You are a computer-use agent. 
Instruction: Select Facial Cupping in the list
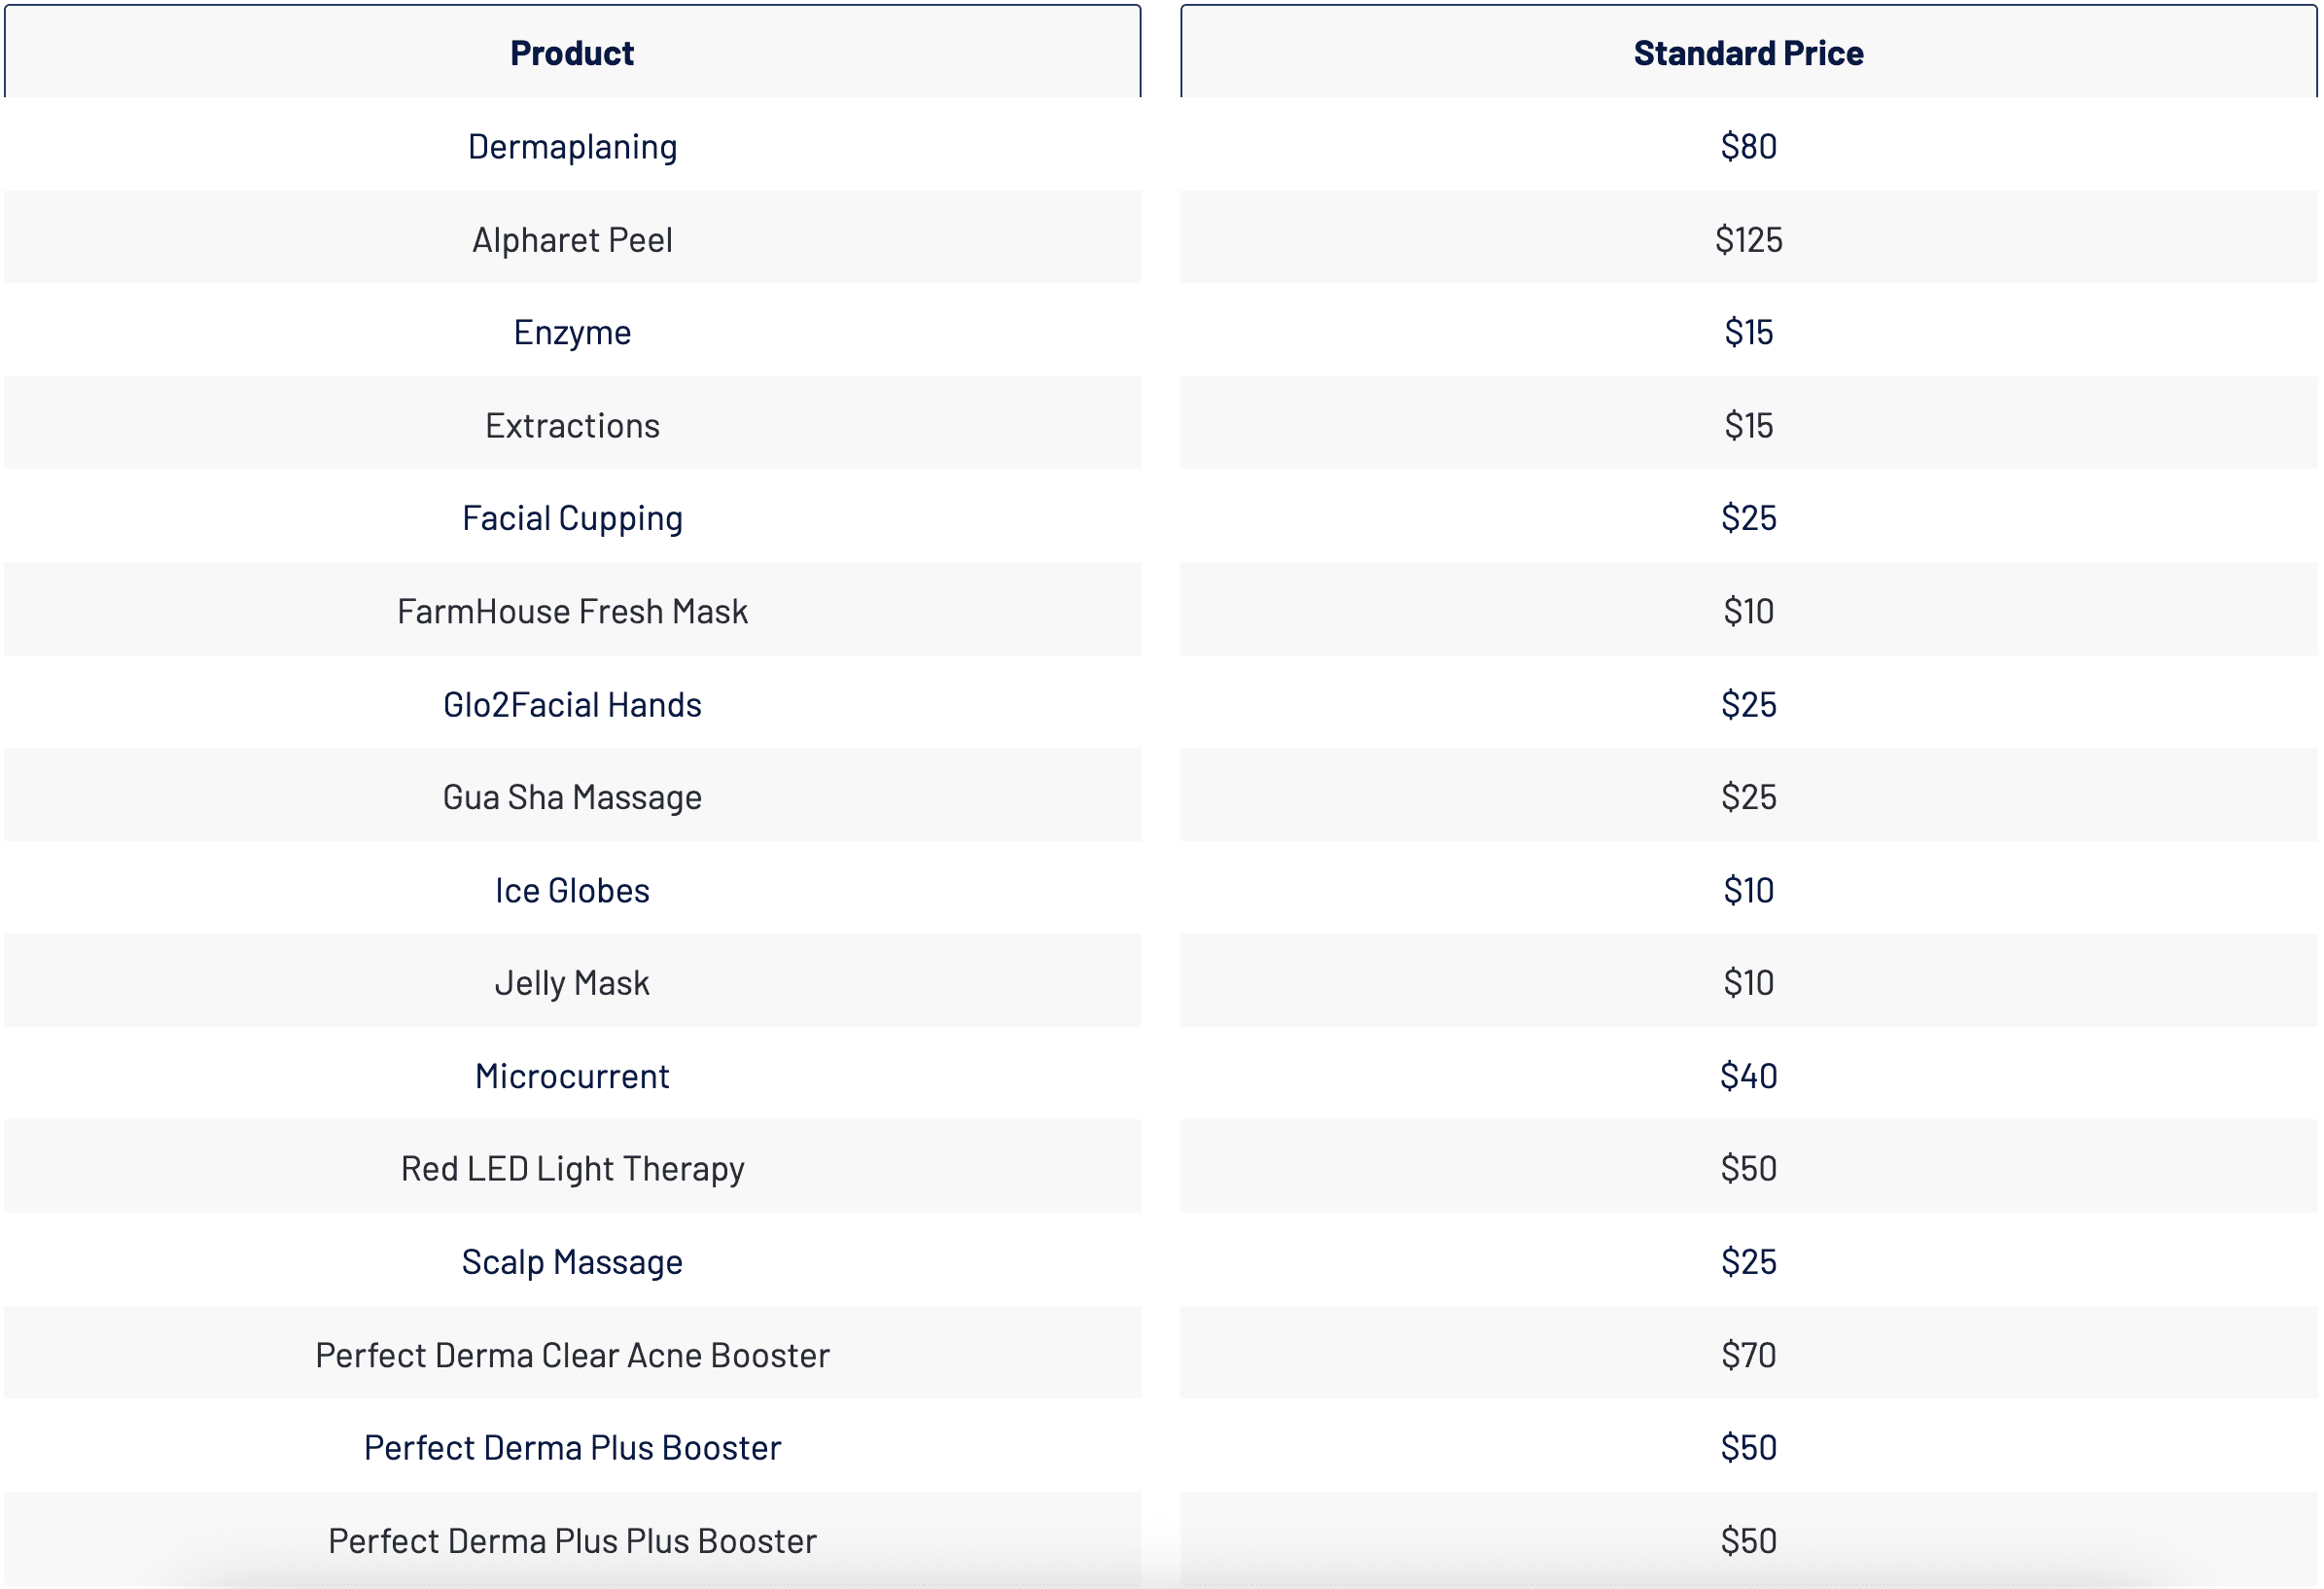(572, 518)
